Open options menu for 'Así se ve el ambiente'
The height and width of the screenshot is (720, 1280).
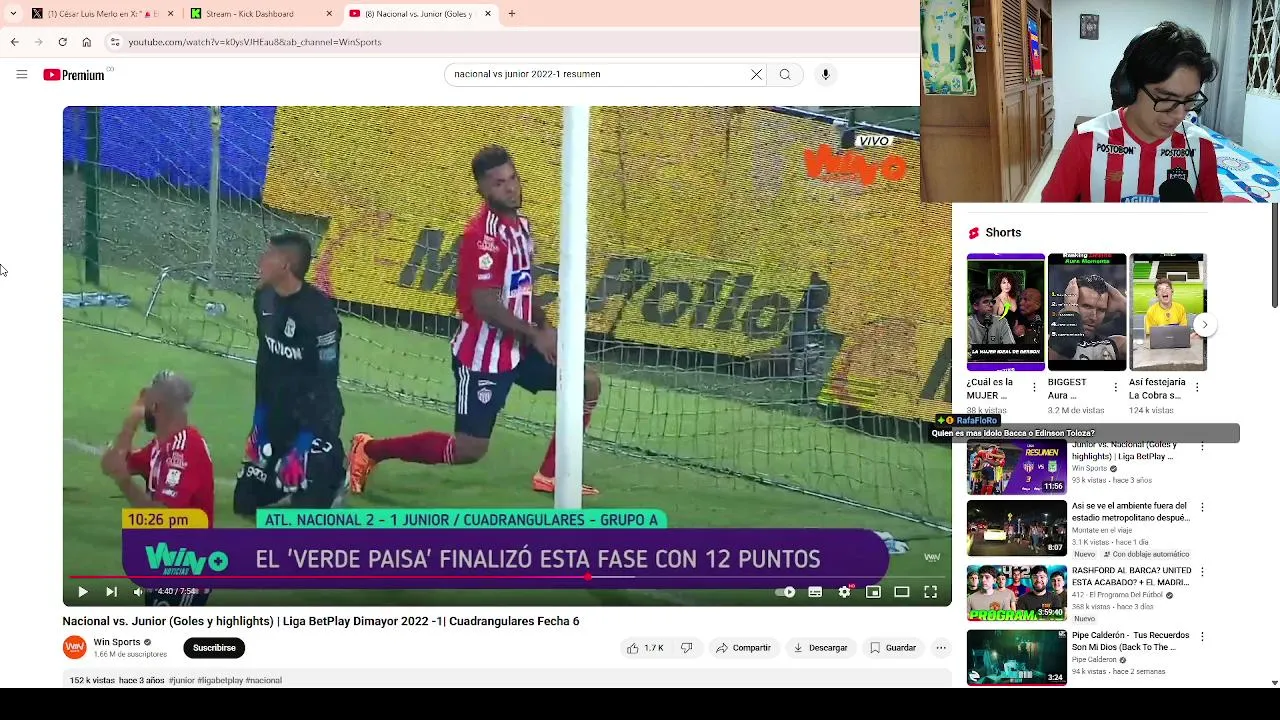[x=1202, y=507]
